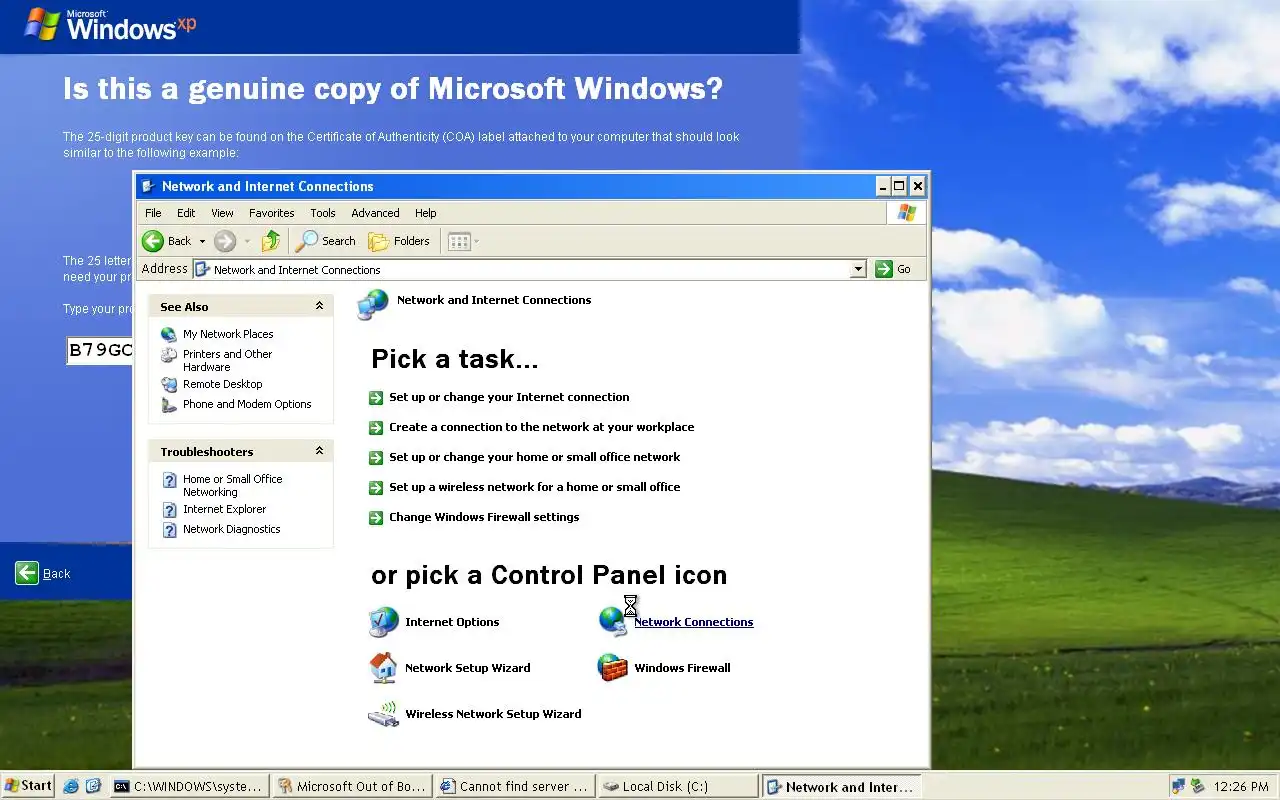The width and height of the screenshot is (1280, 800).
Task: Click the system tray network computers icon
Action: tap(1179, 786)
